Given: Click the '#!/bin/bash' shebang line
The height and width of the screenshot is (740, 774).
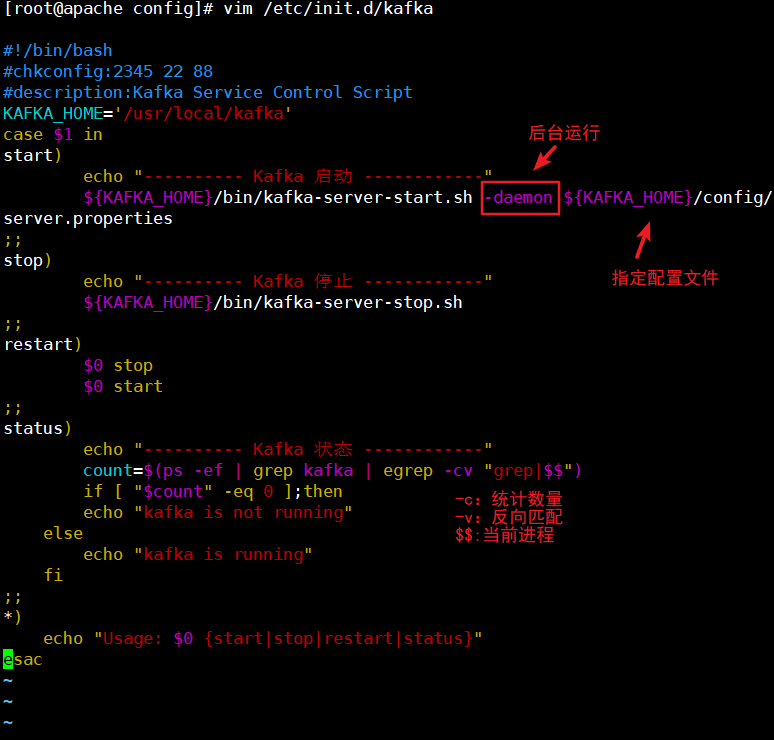Looking at the screenshot, I should coord(58,51).
